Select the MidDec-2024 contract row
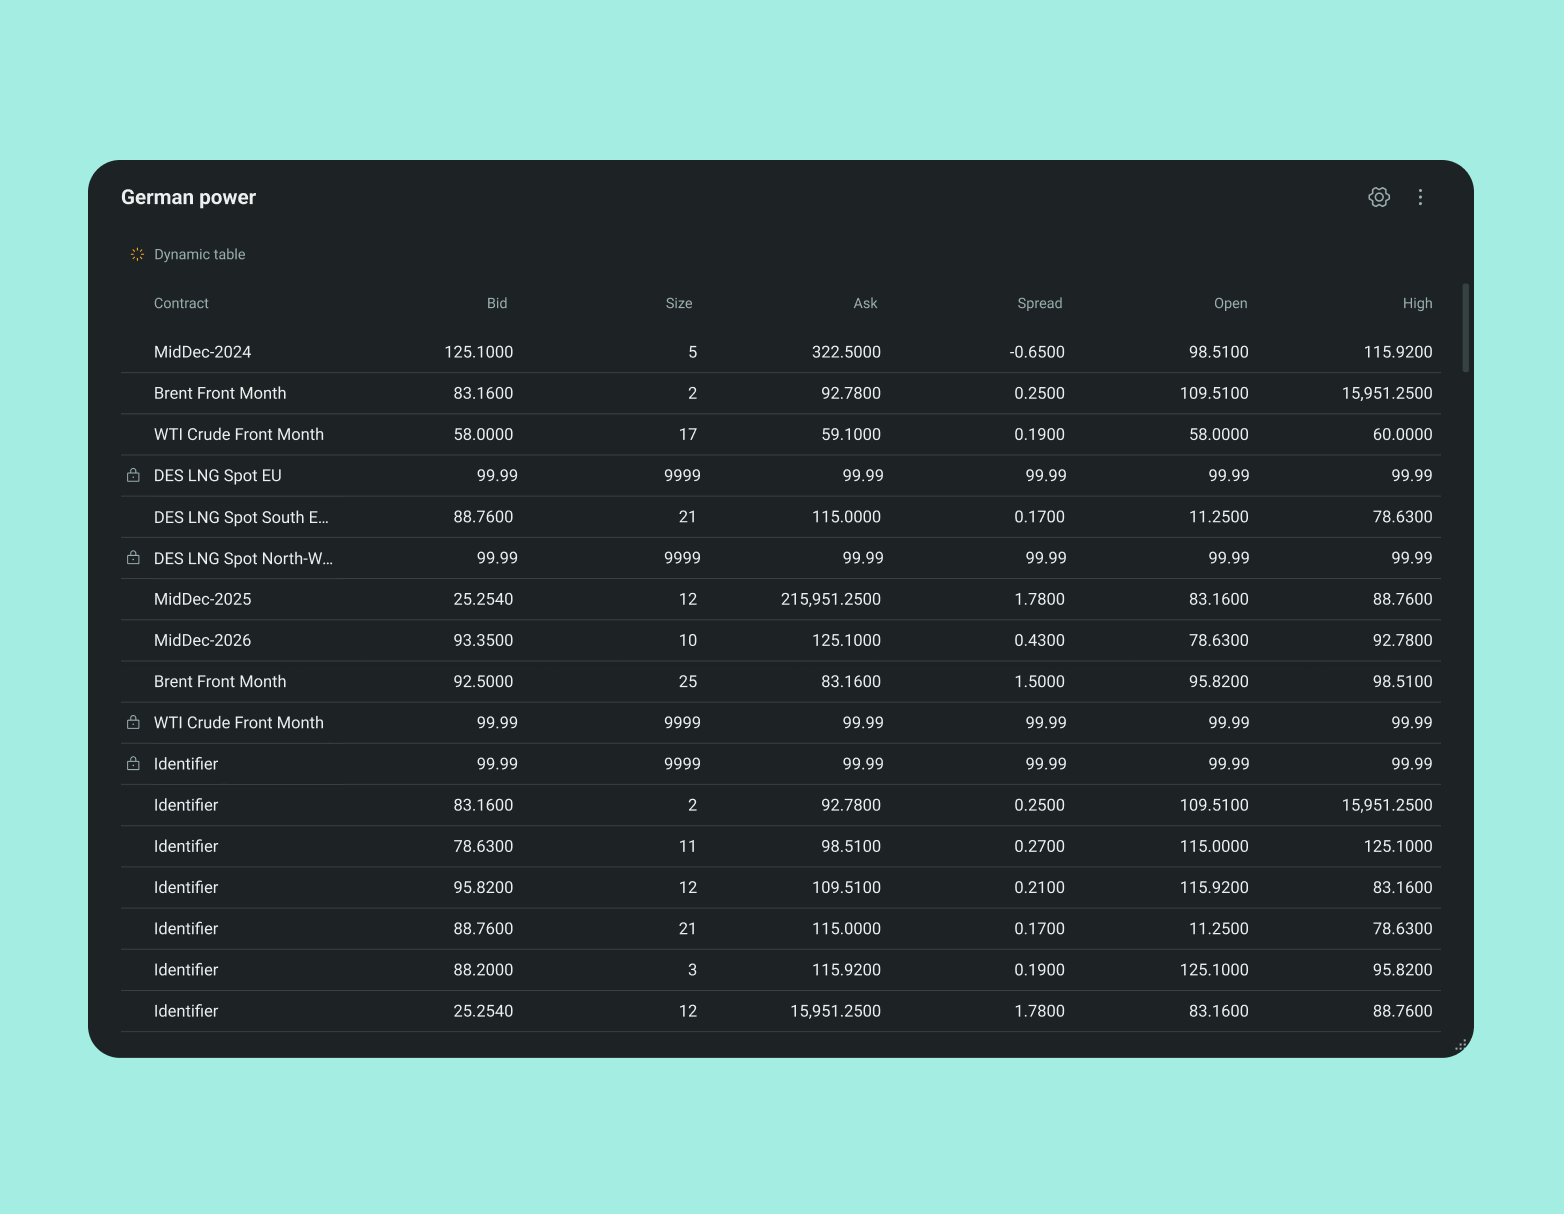The image size is (1564, 1214). pyautogui.click(x=202, y=352)
